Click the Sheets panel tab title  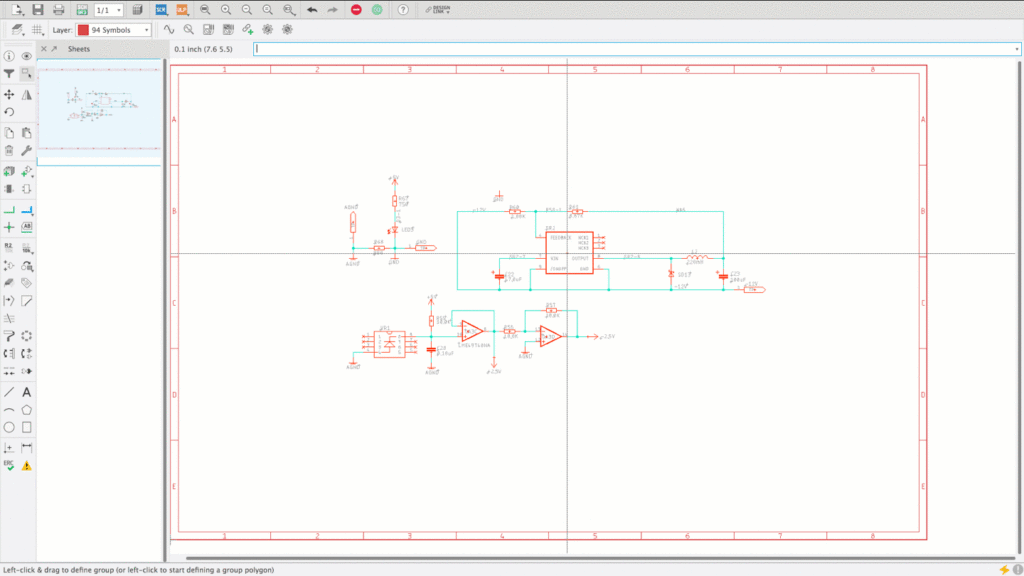79,48
